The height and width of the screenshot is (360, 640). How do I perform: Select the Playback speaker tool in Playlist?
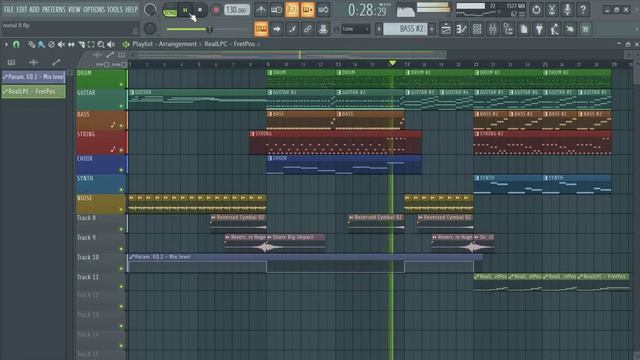111,44
